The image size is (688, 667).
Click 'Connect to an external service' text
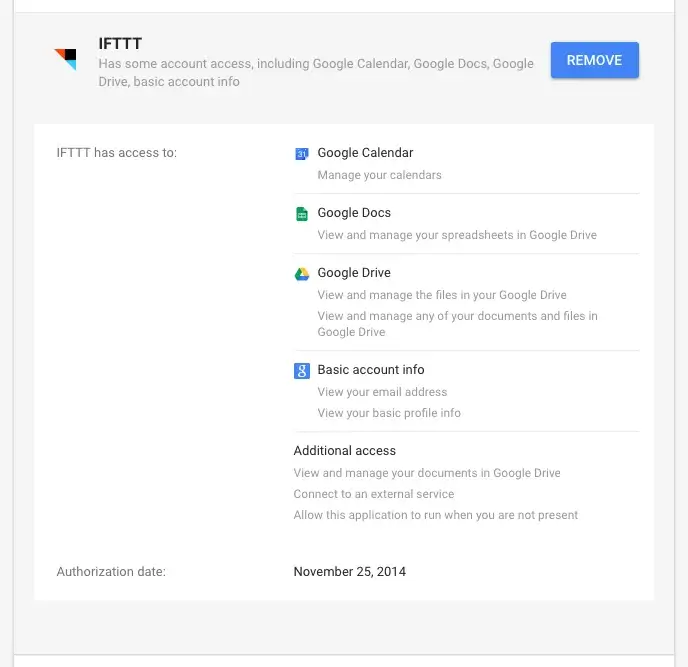click(373, 494)
